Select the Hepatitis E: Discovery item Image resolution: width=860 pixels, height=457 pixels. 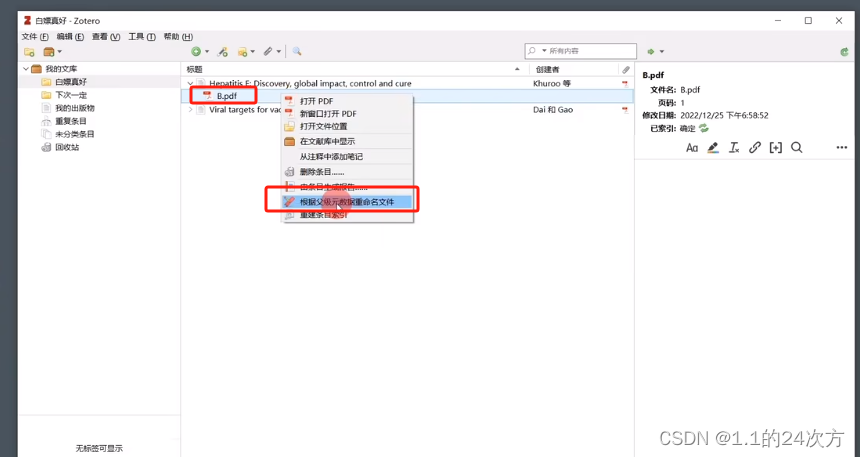point(310,83)
